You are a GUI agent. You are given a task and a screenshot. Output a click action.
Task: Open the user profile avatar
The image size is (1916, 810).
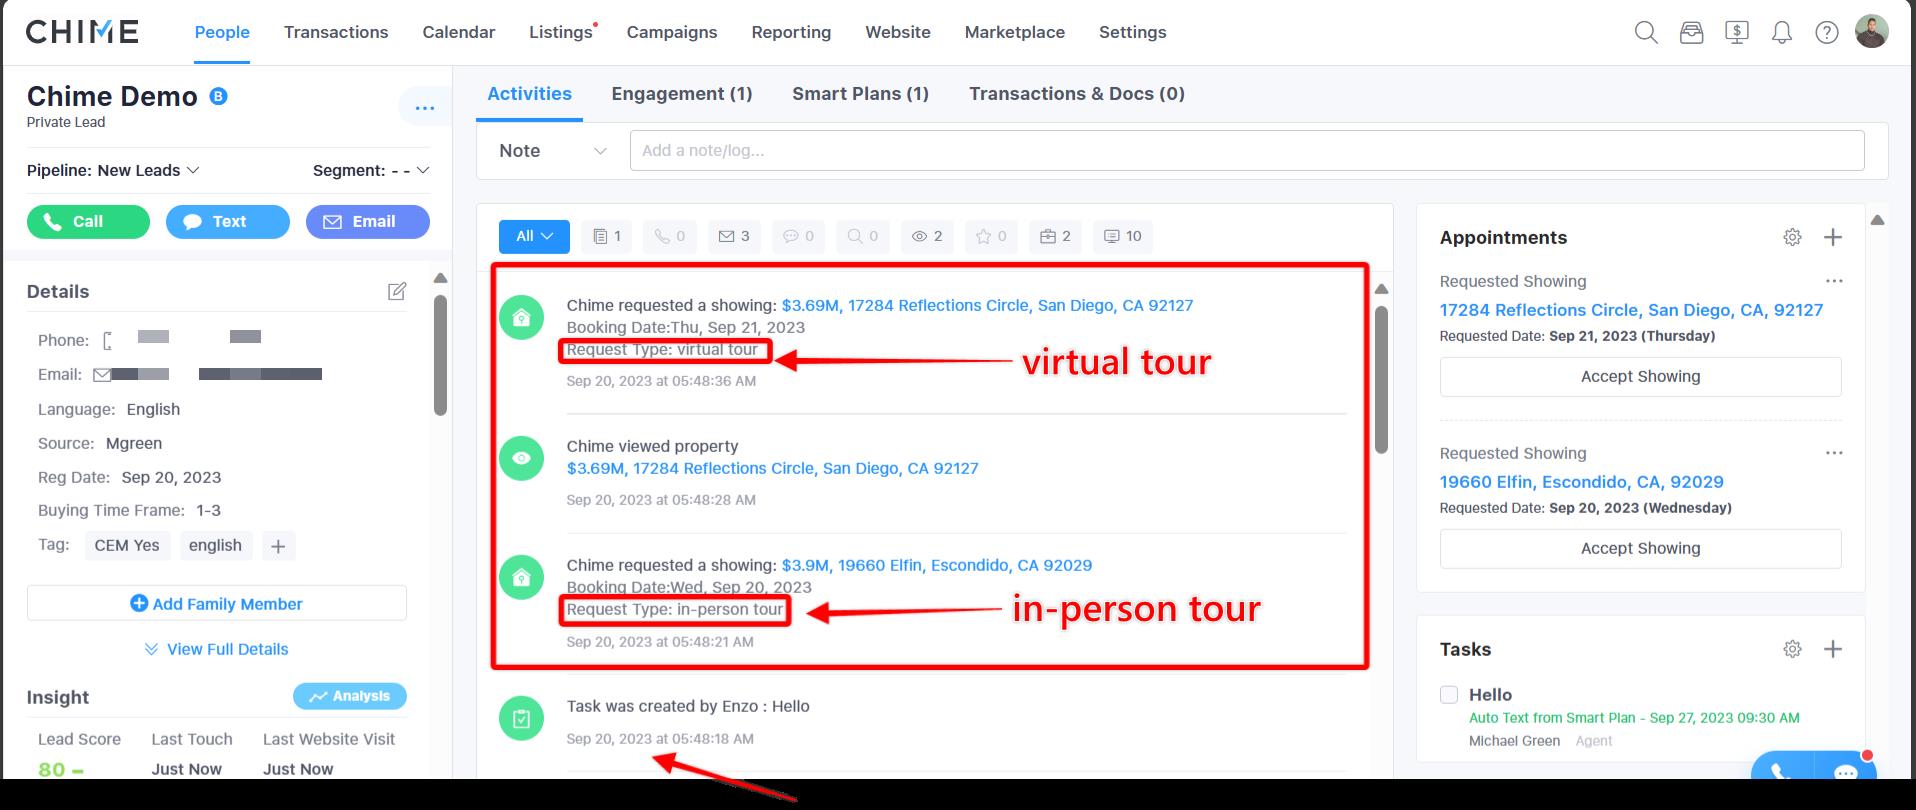click(x=1871, y=31)
